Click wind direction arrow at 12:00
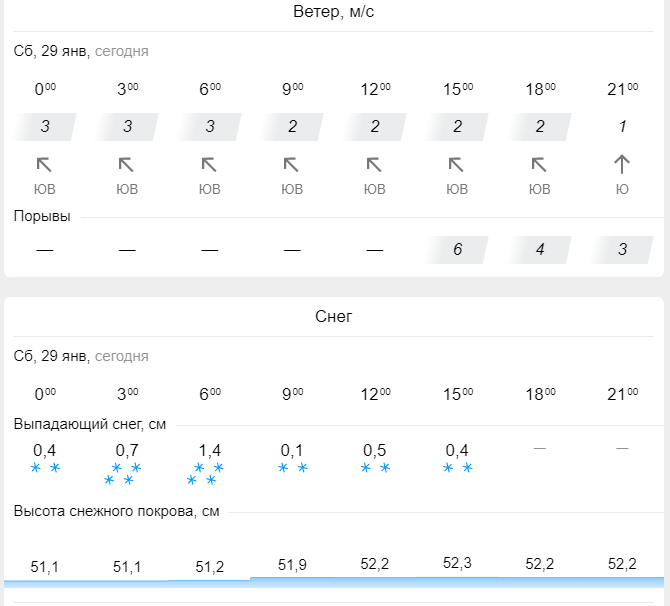Screen dimensions: 670x606 (x=374, y=165)
